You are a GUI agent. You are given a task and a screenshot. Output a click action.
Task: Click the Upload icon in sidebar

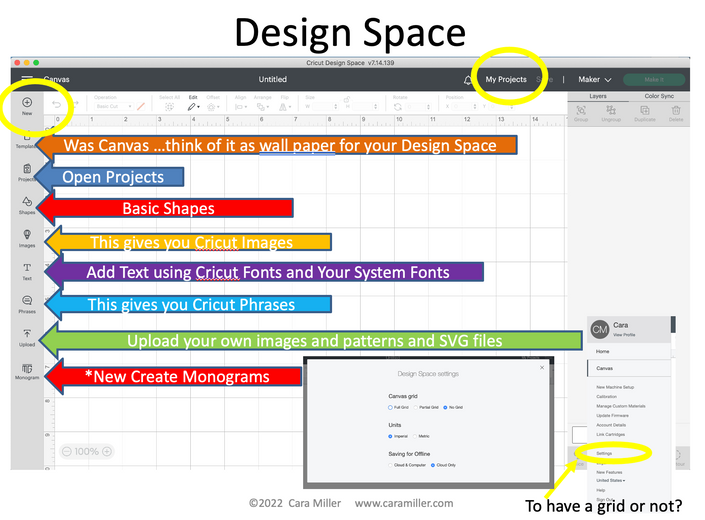point(27,333)
